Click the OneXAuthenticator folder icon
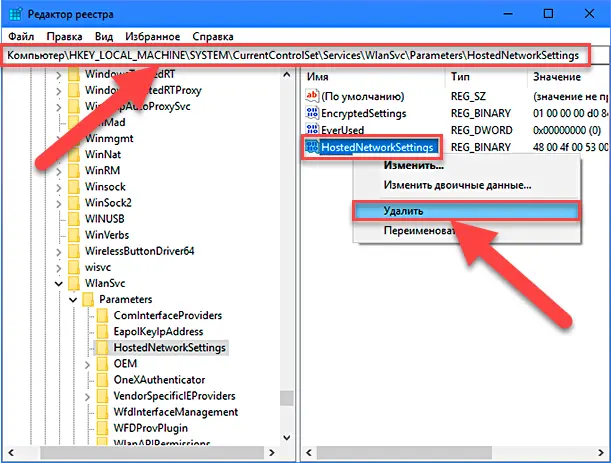 click(x=102, y=380)
